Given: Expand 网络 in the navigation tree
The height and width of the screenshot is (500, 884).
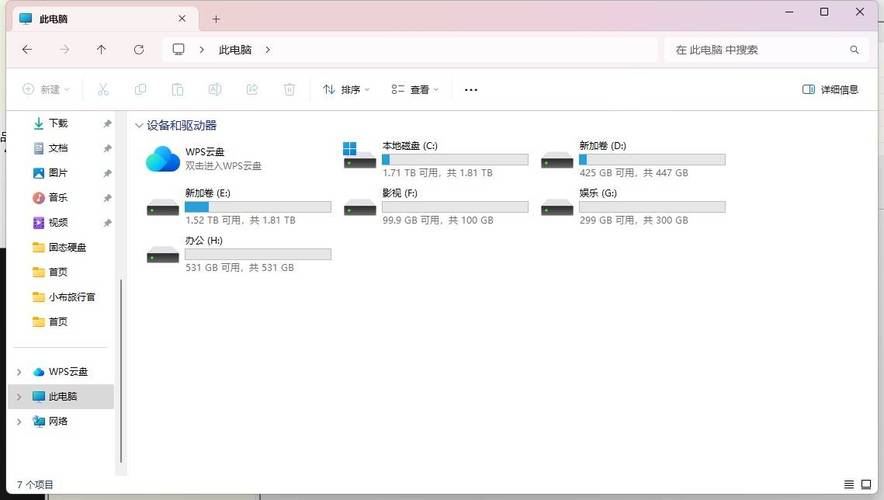Looking at the screenshot, I should tap(19, 421).
